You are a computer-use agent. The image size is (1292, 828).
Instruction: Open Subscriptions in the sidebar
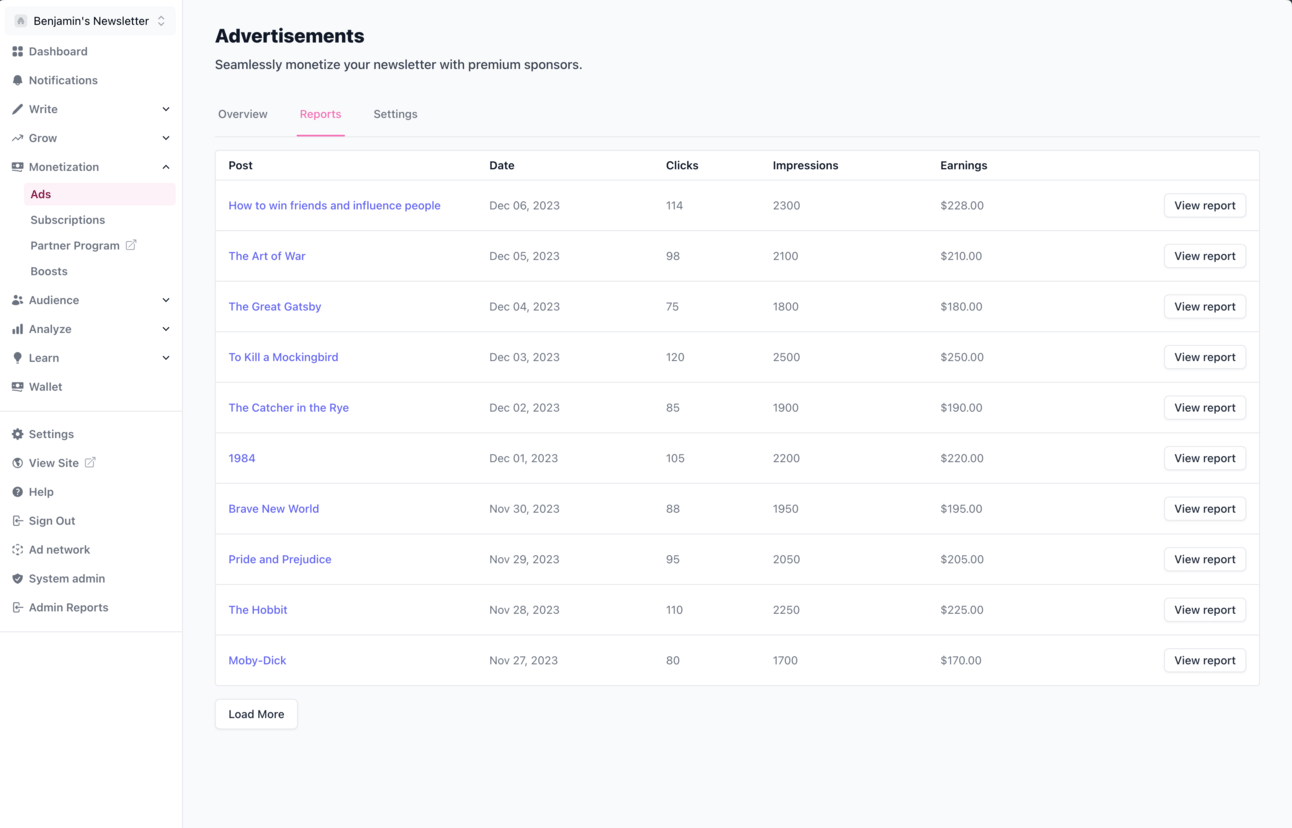click(x=67, y=220)
